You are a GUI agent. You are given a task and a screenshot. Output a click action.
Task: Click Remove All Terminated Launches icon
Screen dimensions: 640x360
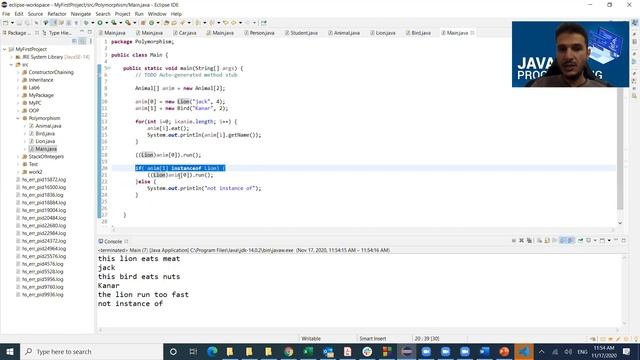click(529, 241)
